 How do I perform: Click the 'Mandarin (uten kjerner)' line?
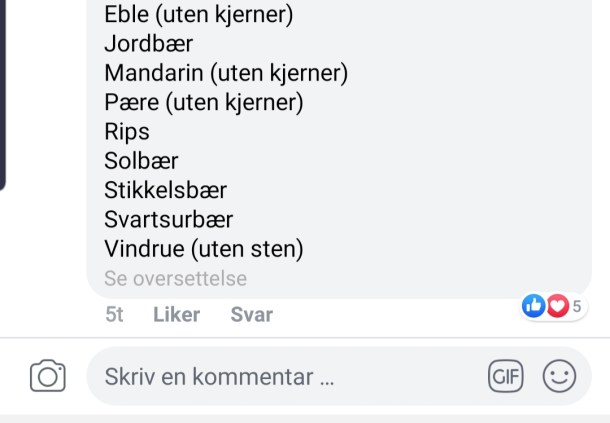[x=225, y=73]
